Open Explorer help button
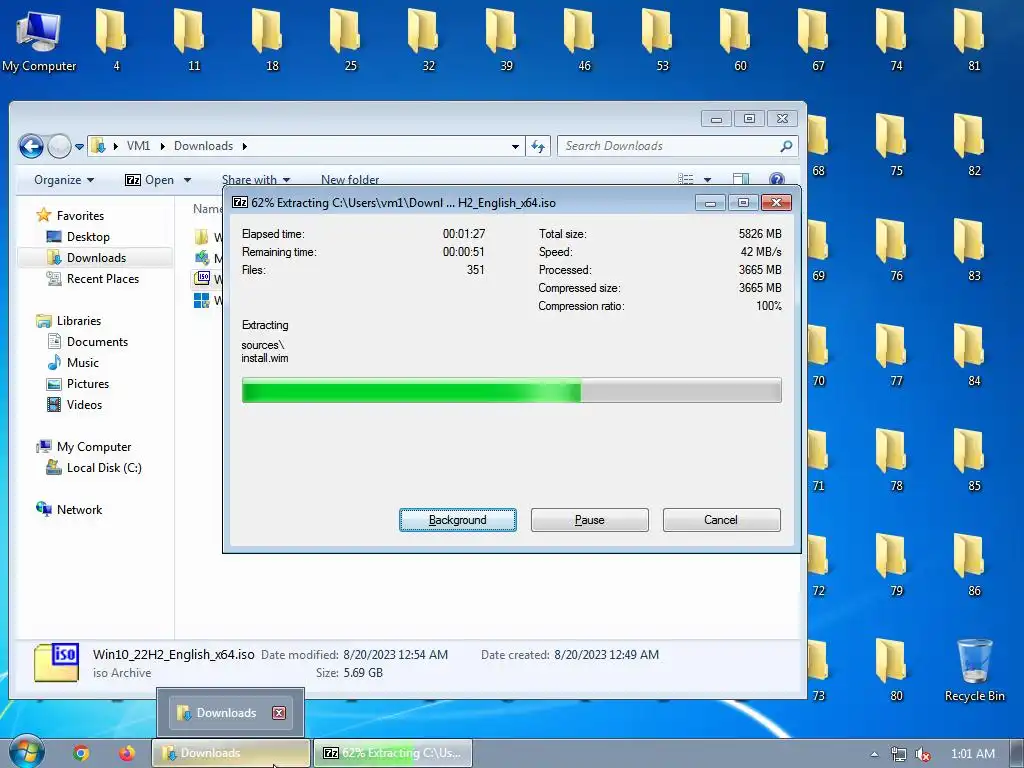Viewport: 1024px width, 768px height. pos(776,180)
